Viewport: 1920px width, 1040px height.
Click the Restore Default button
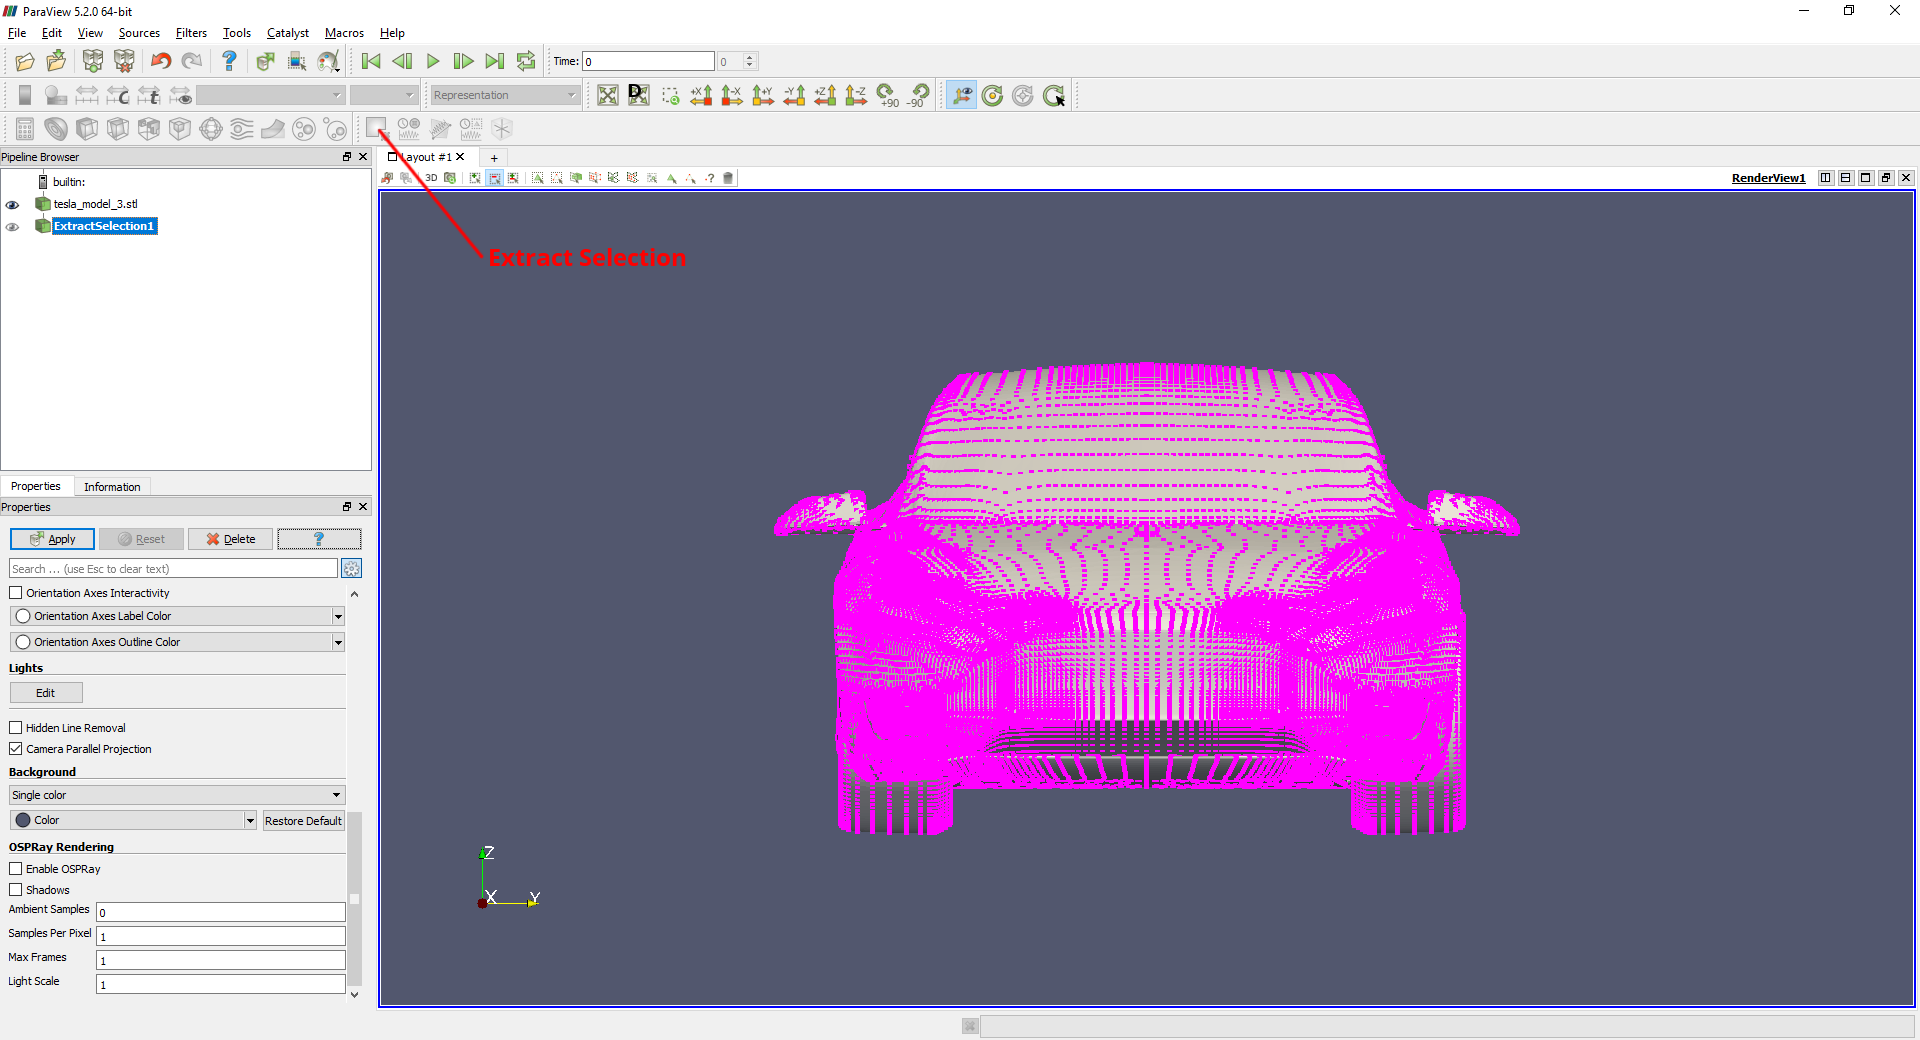click(x=303, y=821)
